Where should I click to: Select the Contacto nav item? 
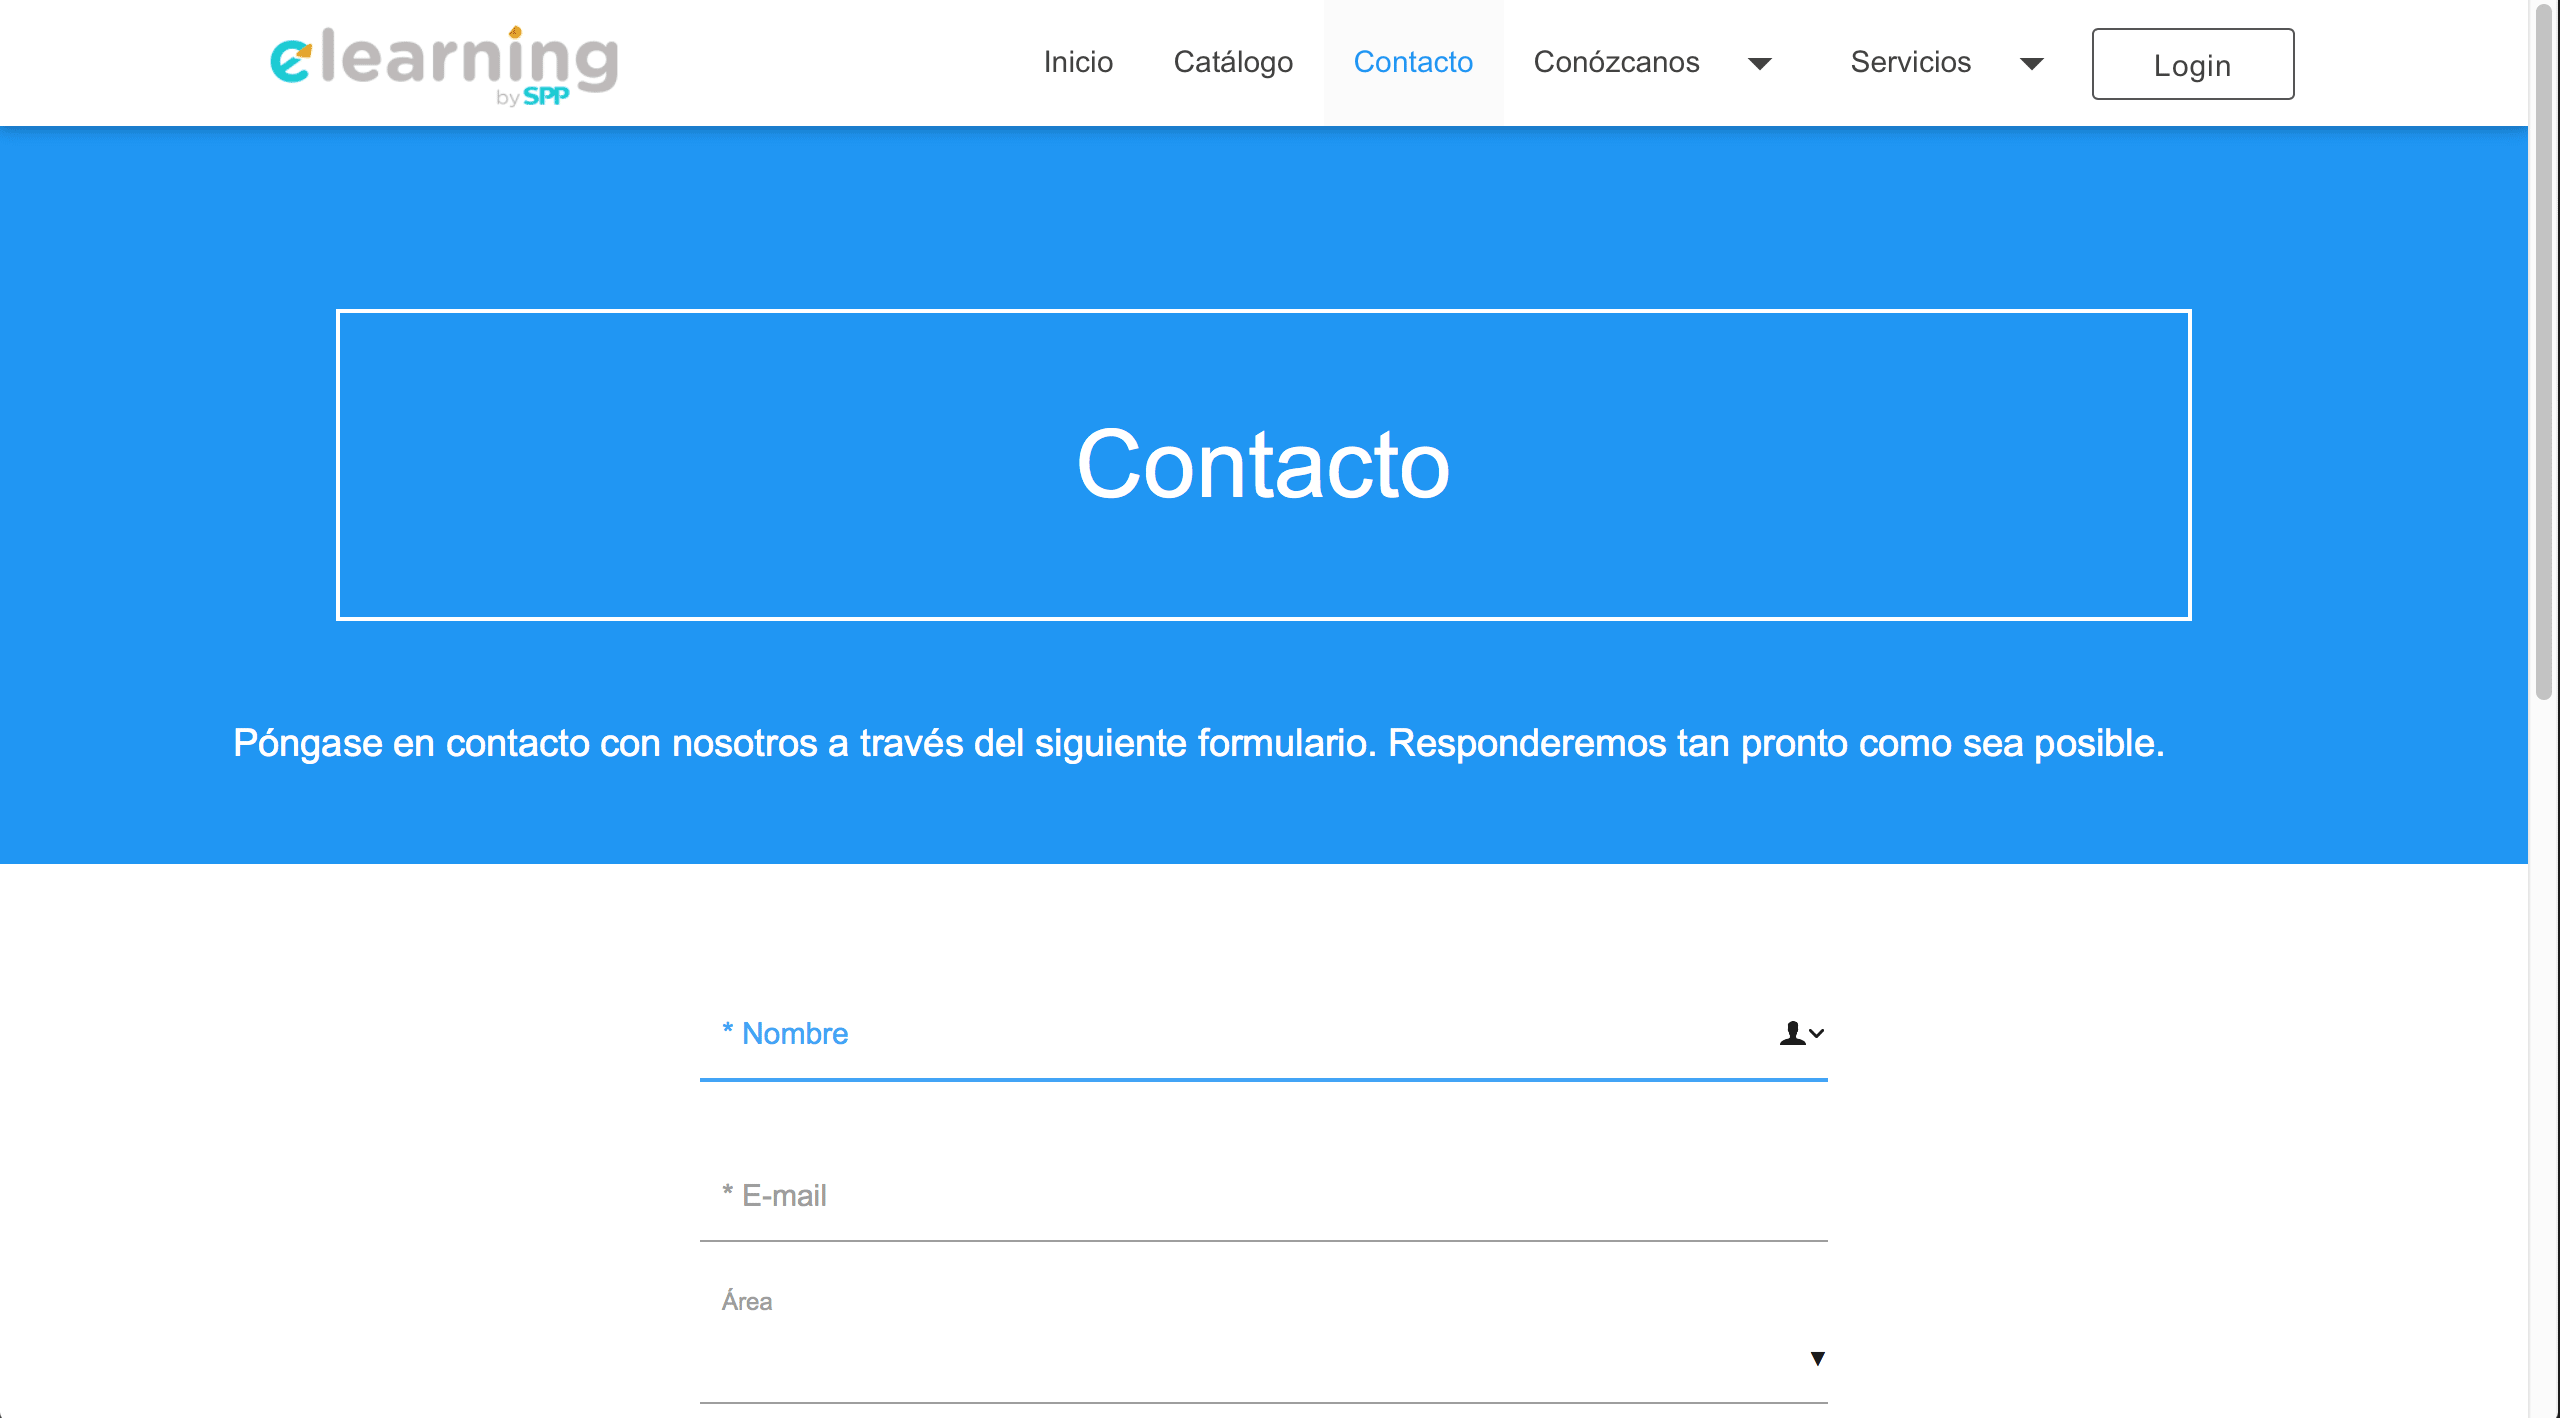1413,62
